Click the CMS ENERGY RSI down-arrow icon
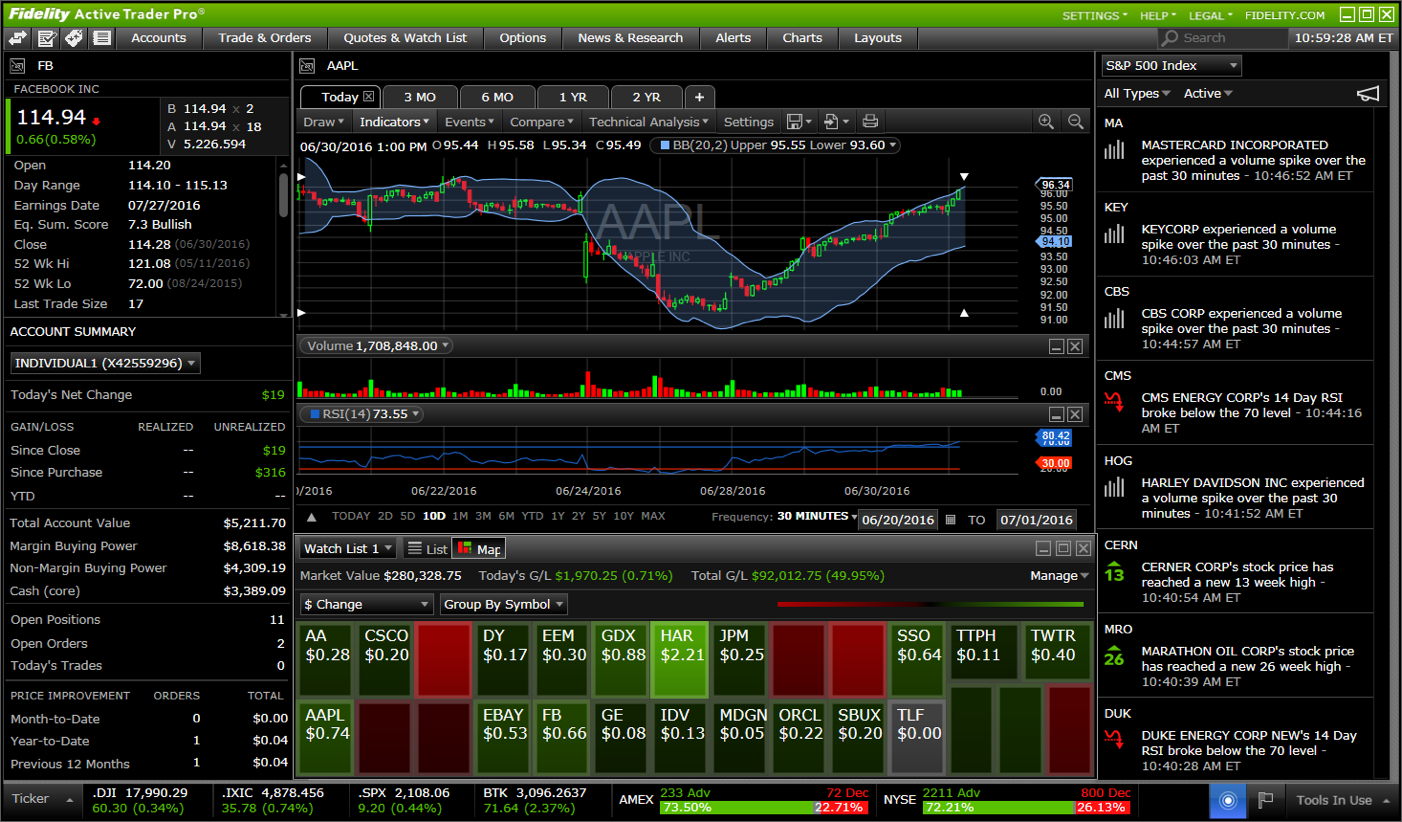 coord(1114,403)
